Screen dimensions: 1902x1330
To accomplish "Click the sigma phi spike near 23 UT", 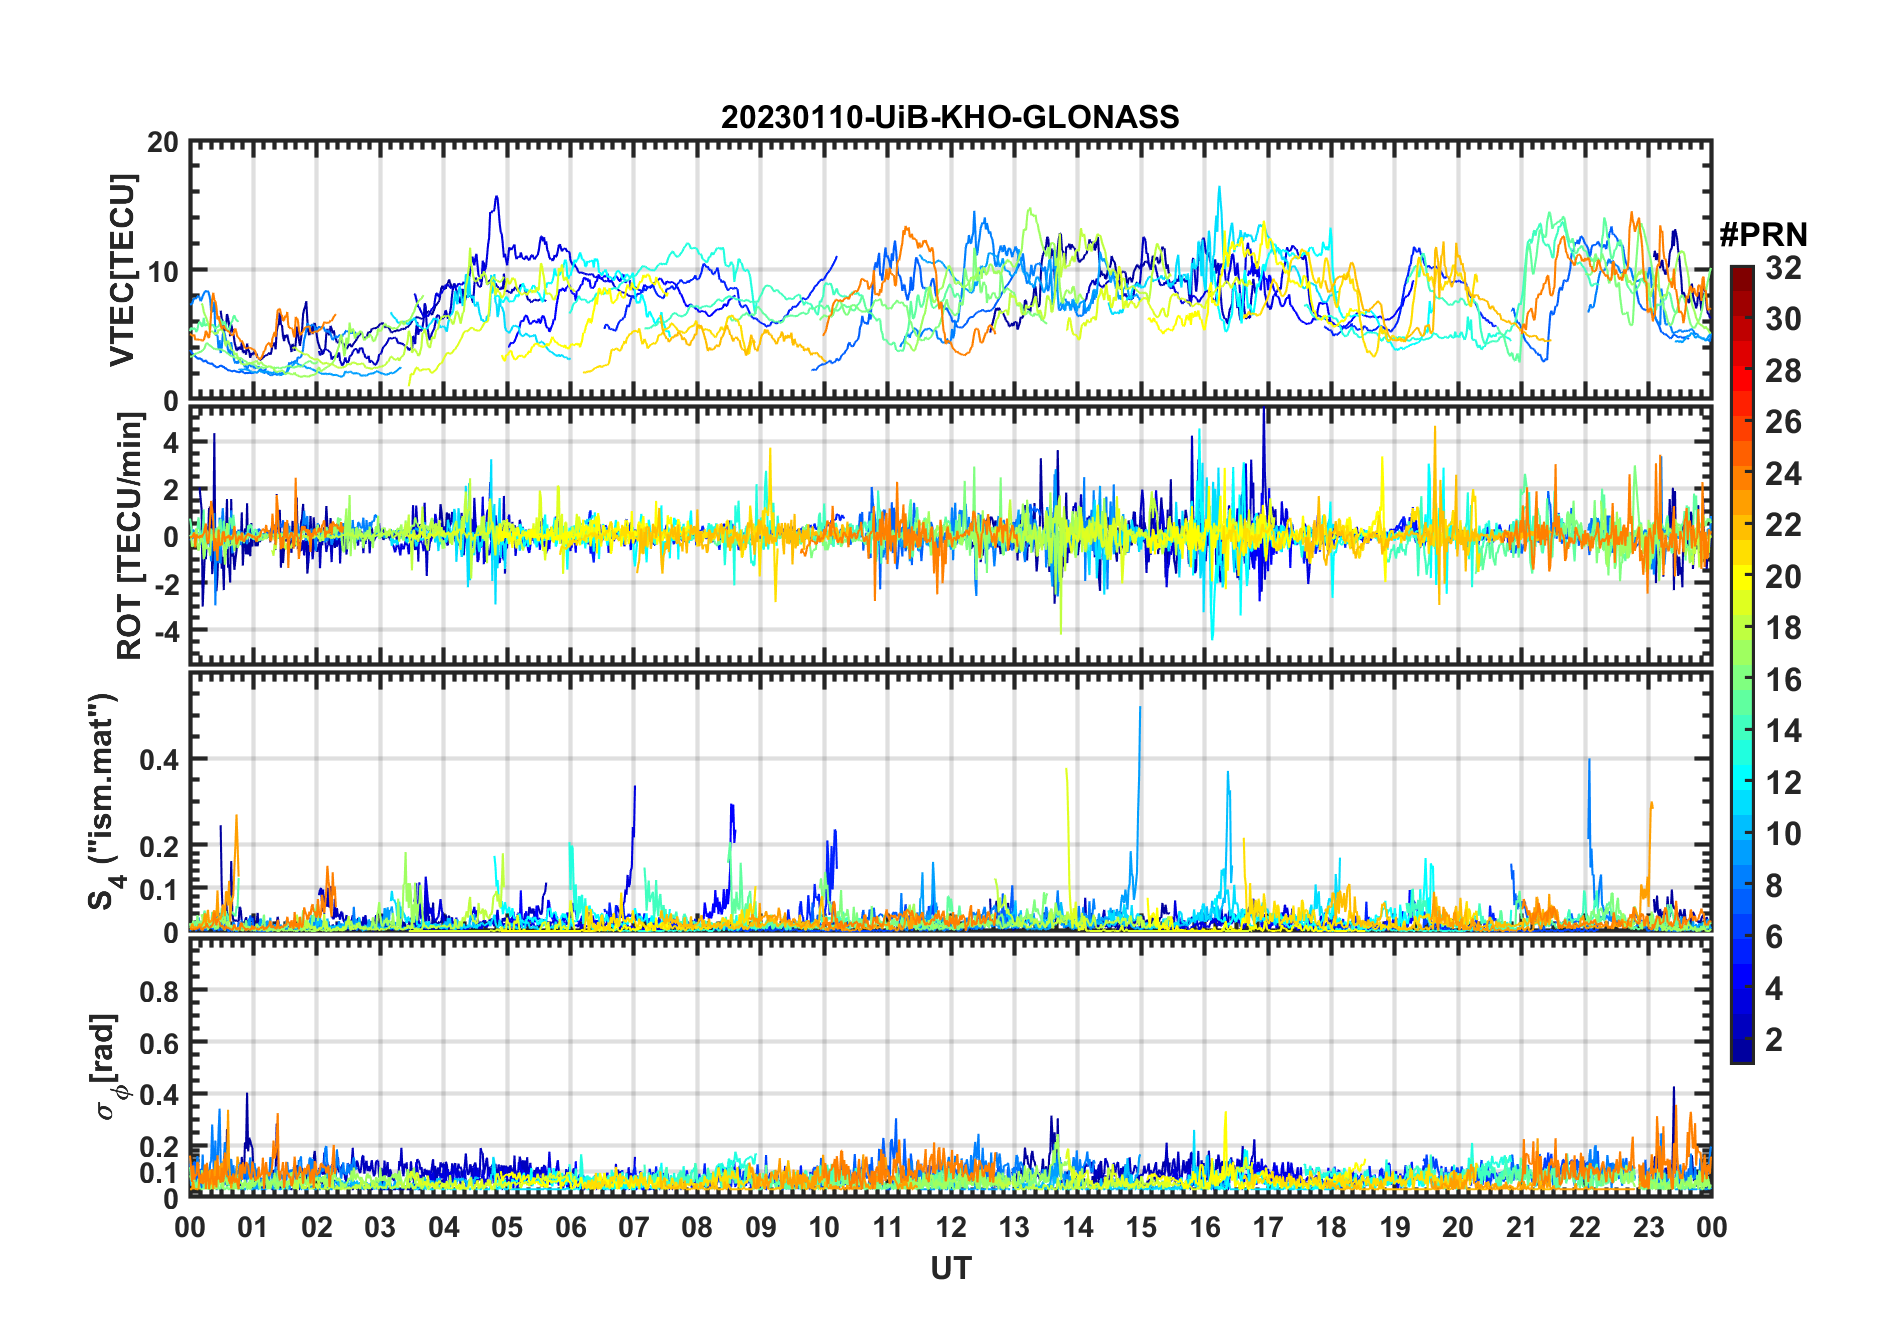I will 1674,1089.
